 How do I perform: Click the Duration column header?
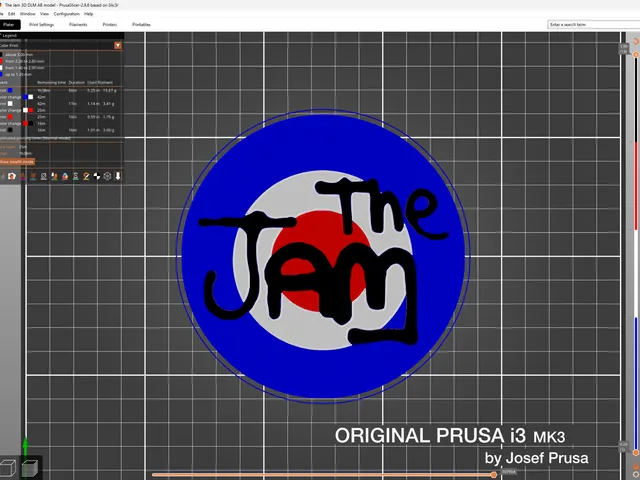[x=77, y=82]
